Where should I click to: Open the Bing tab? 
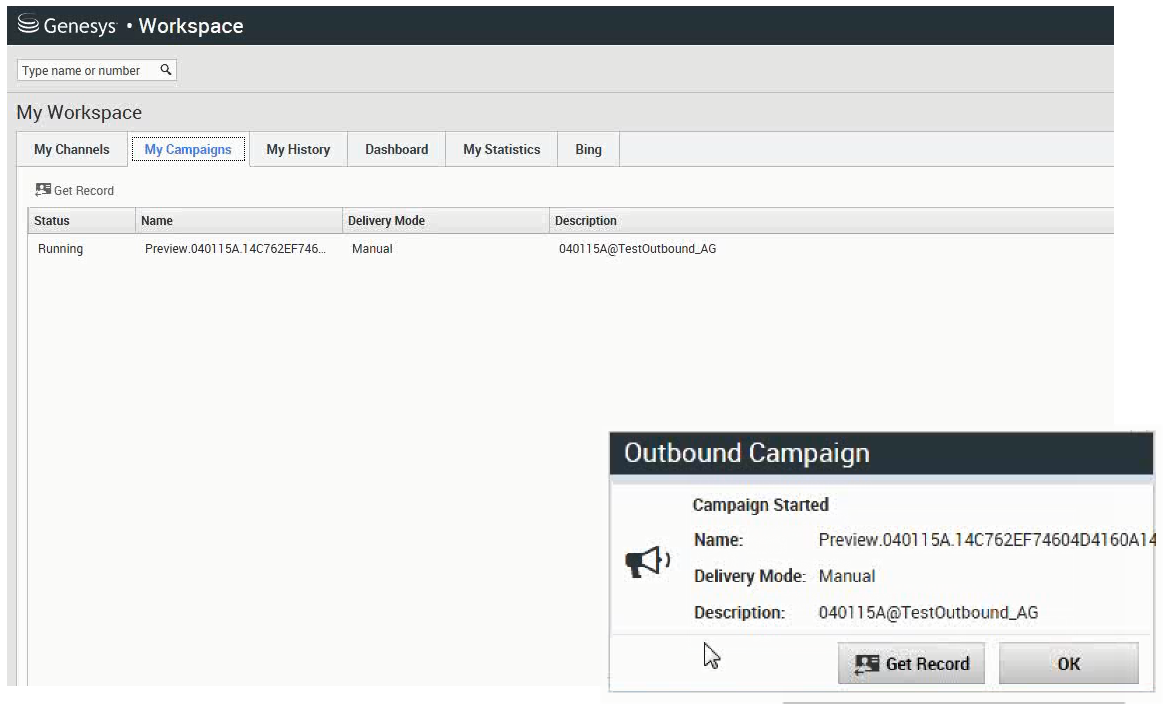(x=588, y=149)
